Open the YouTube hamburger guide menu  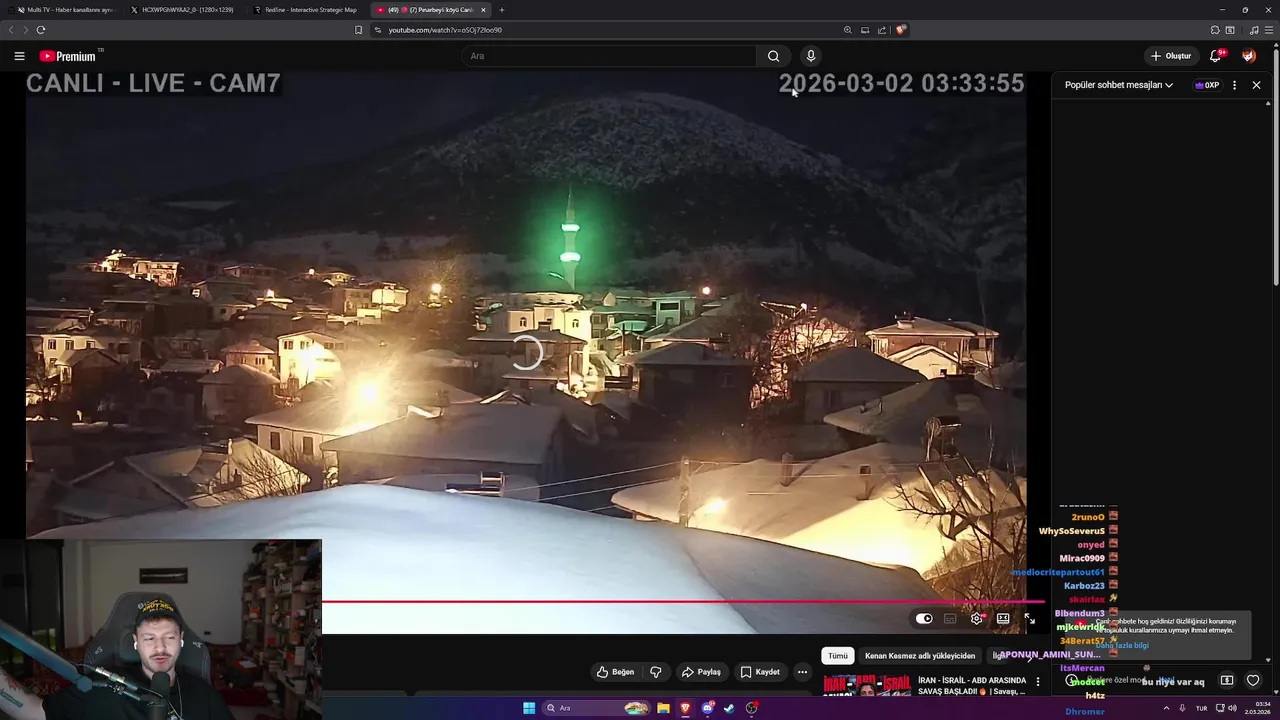pyautogui.click(x=19, y=56)
